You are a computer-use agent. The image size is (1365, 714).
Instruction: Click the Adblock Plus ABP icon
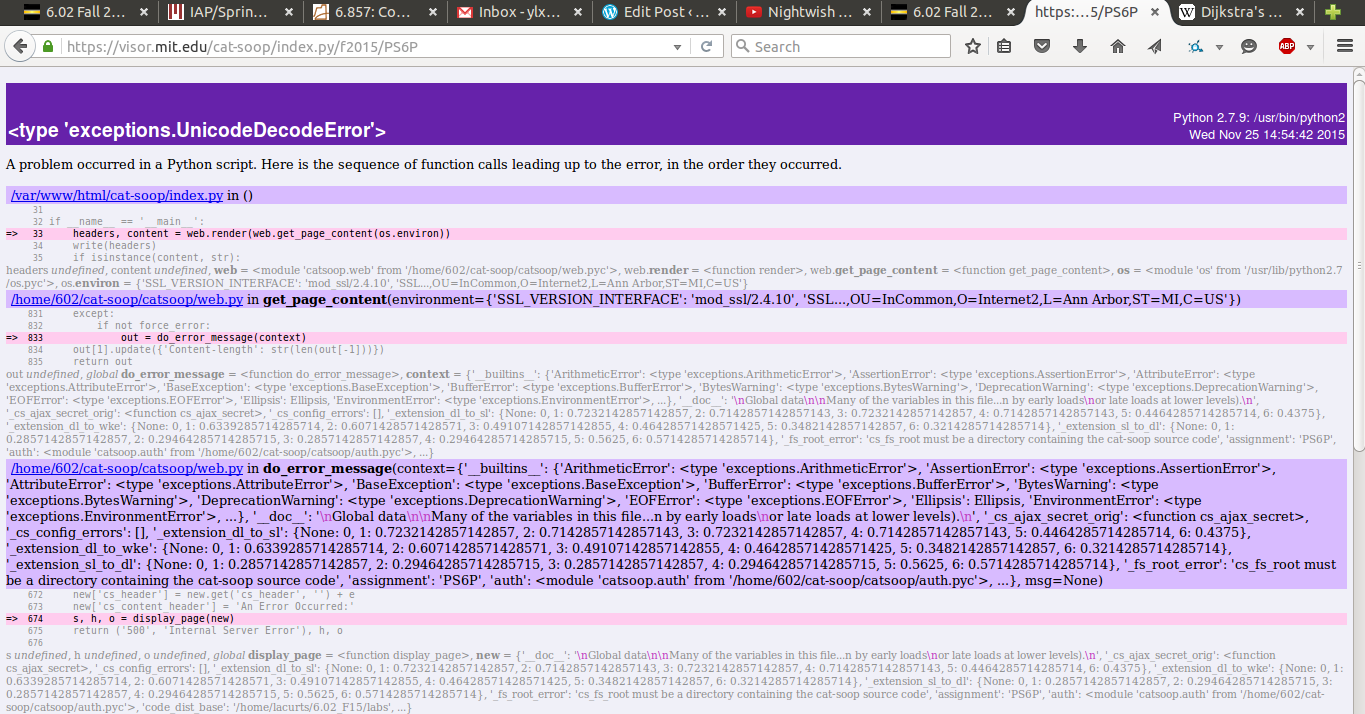tap(1287, 47)
